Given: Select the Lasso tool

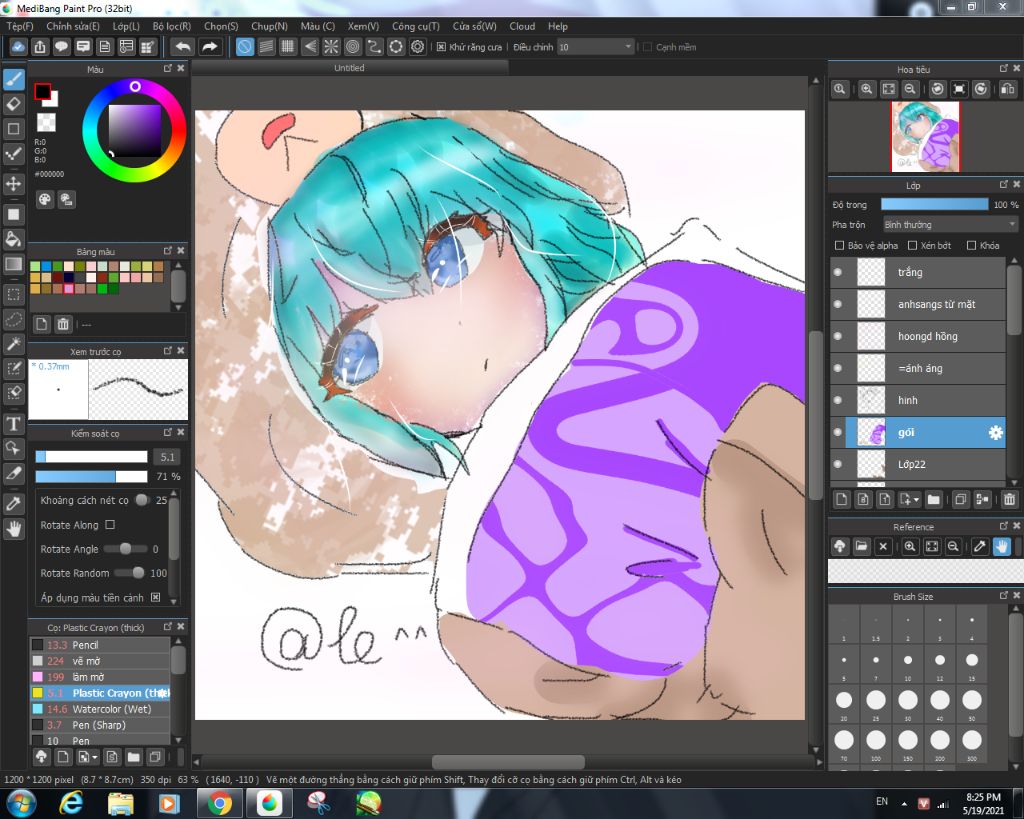Looking at the screenshot, I should point(14,319).
